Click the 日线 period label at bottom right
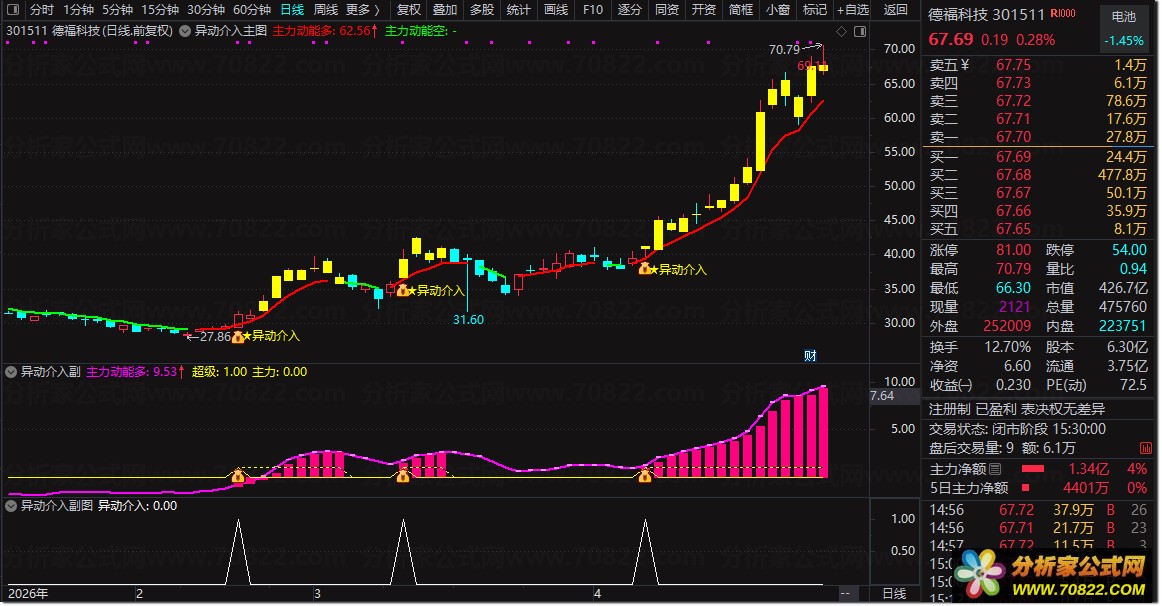Screen dimensions: 1162x606 894,593
